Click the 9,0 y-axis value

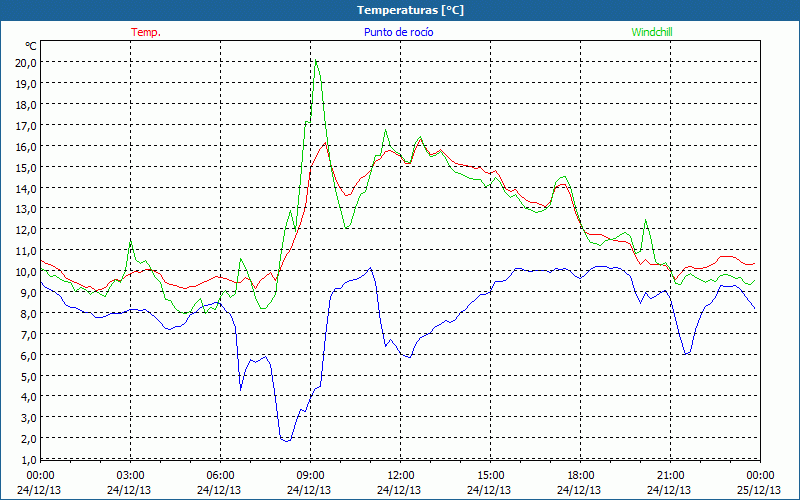click(29, 292)
